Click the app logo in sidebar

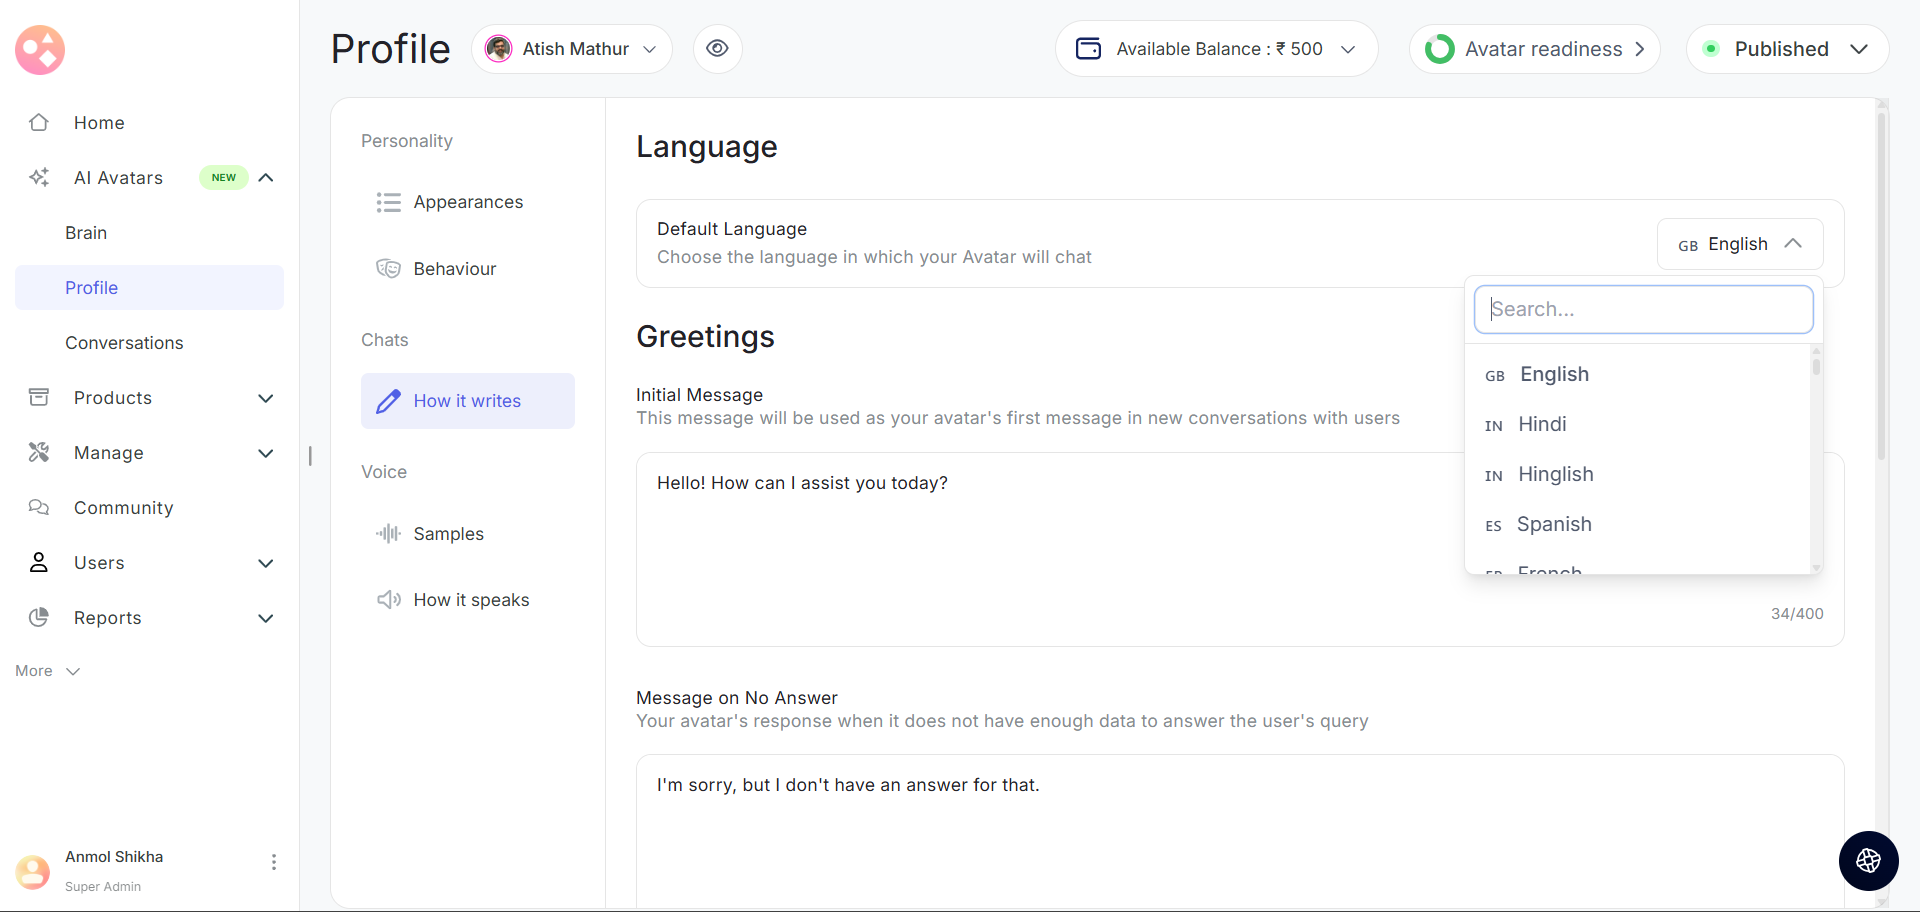(40, 50)
